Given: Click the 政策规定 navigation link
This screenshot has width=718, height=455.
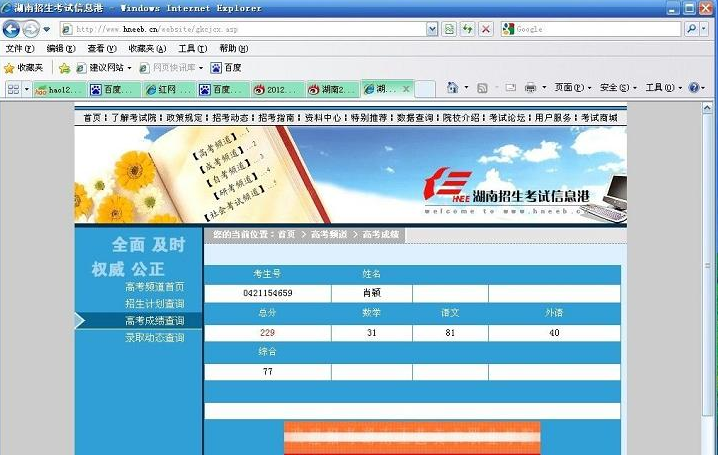Looking at the screenshot, I should tap(184, 118).
